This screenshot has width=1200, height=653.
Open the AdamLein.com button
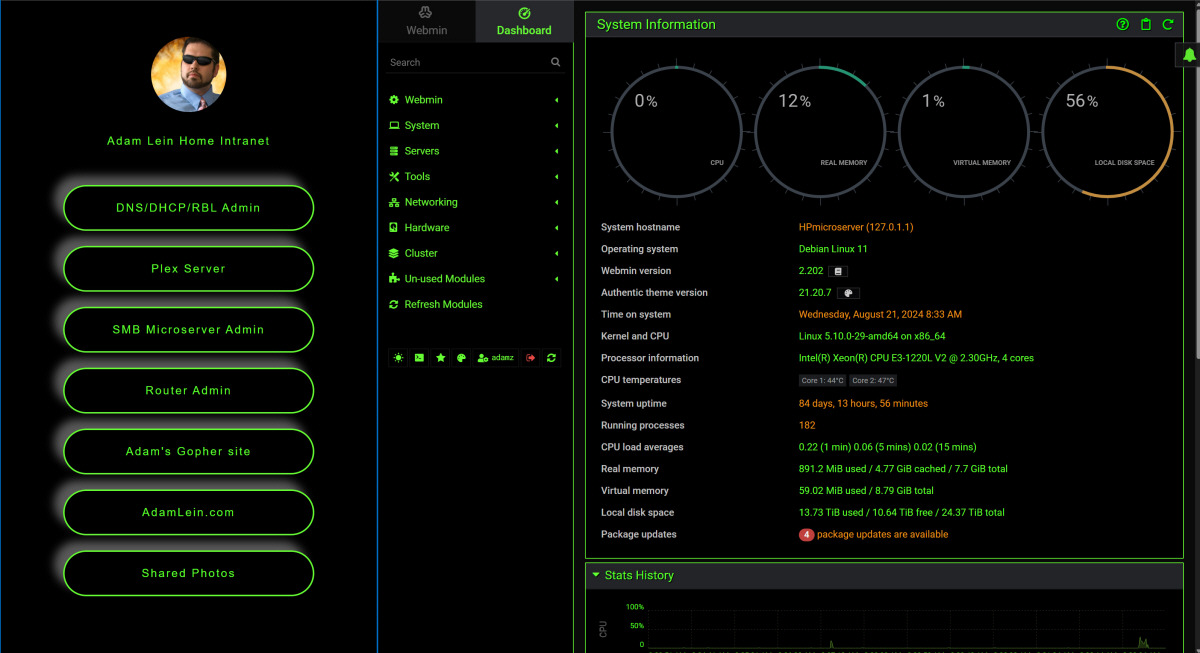[x=188, y=513]
